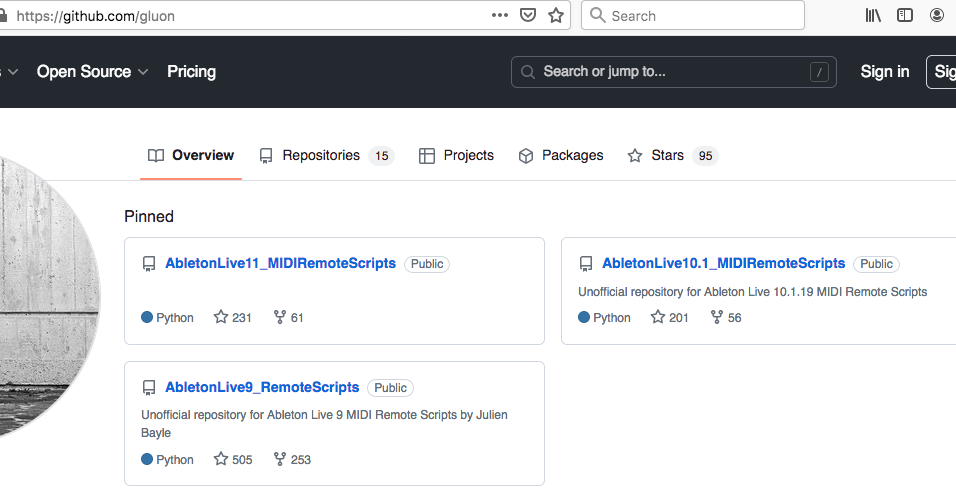The image size is (956, 491).
Task: Switch to the Packages tab
Action: pos(561,156)
